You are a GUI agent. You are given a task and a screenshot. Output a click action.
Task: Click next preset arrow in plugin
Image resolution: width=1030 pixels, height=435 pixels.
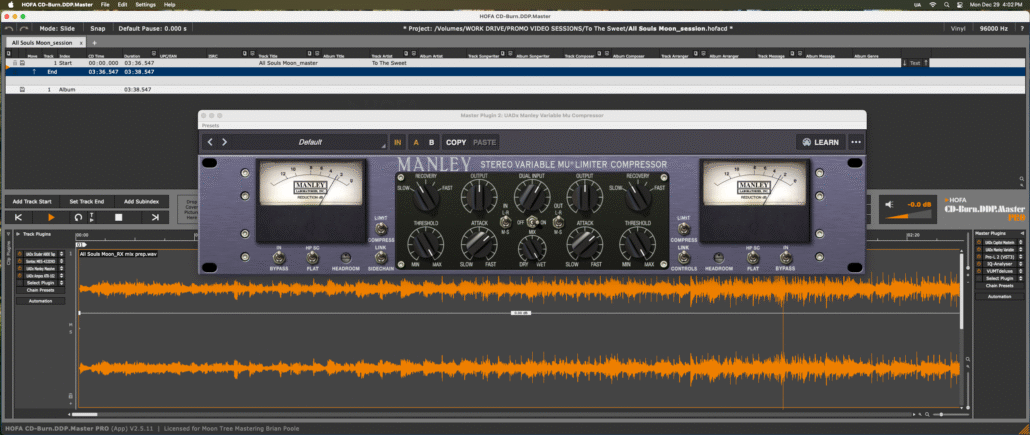(224, 142)
